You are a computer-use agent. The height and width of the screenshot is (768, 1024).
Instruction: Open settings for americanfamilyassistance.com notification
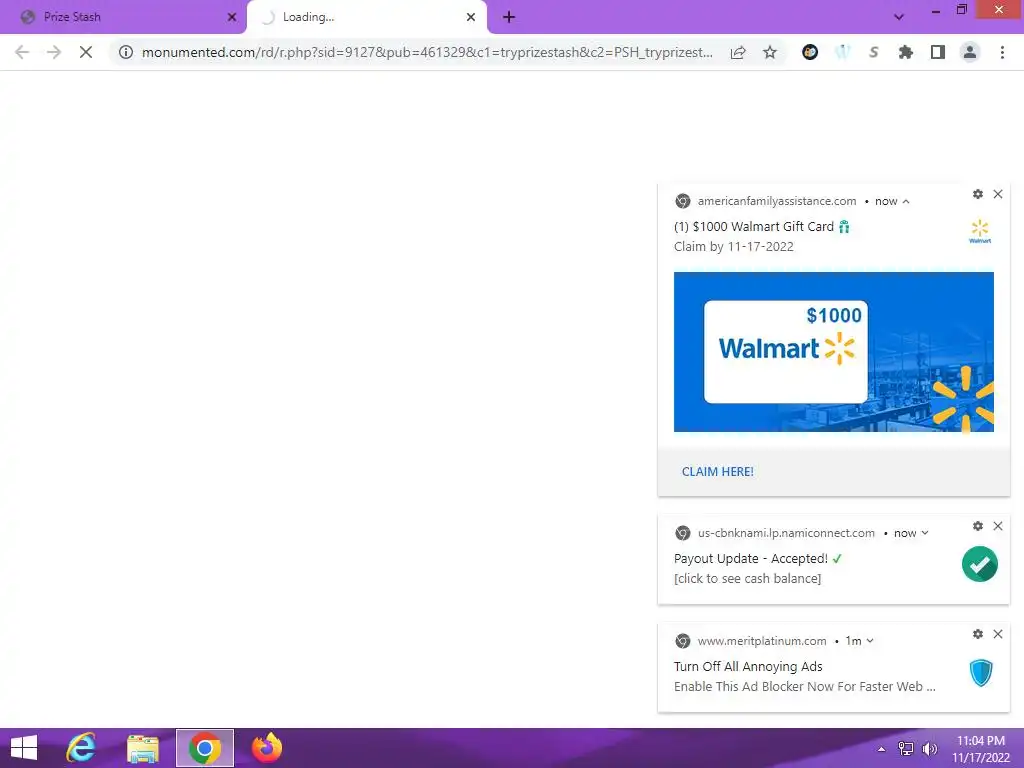click(x=978, y=194)
